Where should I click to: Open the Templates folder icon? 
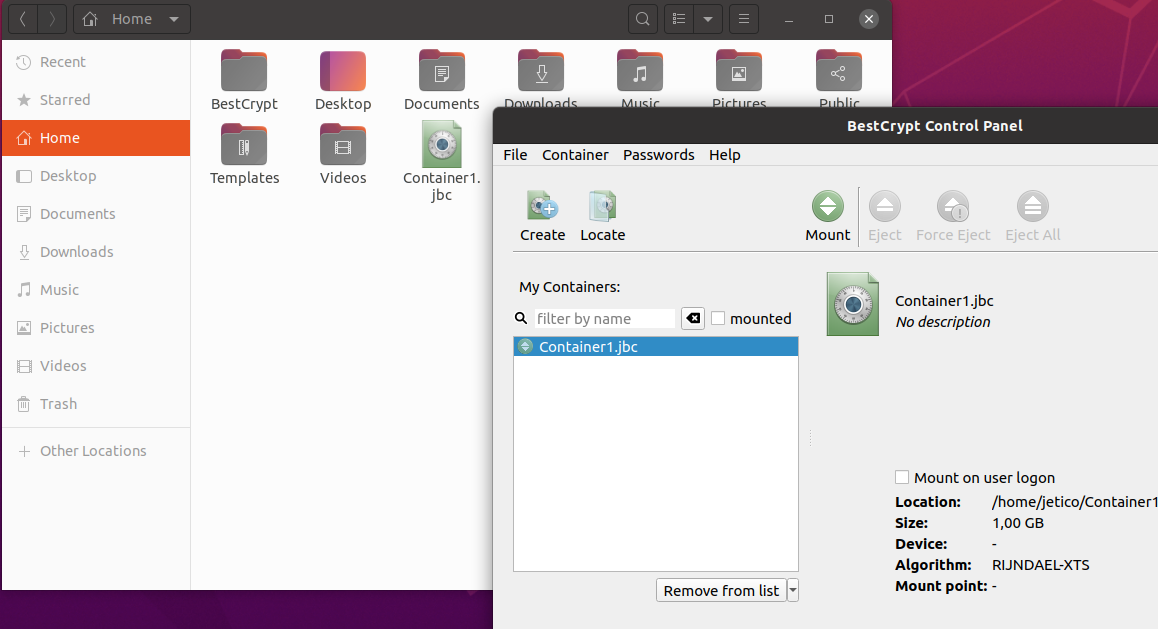point(244,144)
